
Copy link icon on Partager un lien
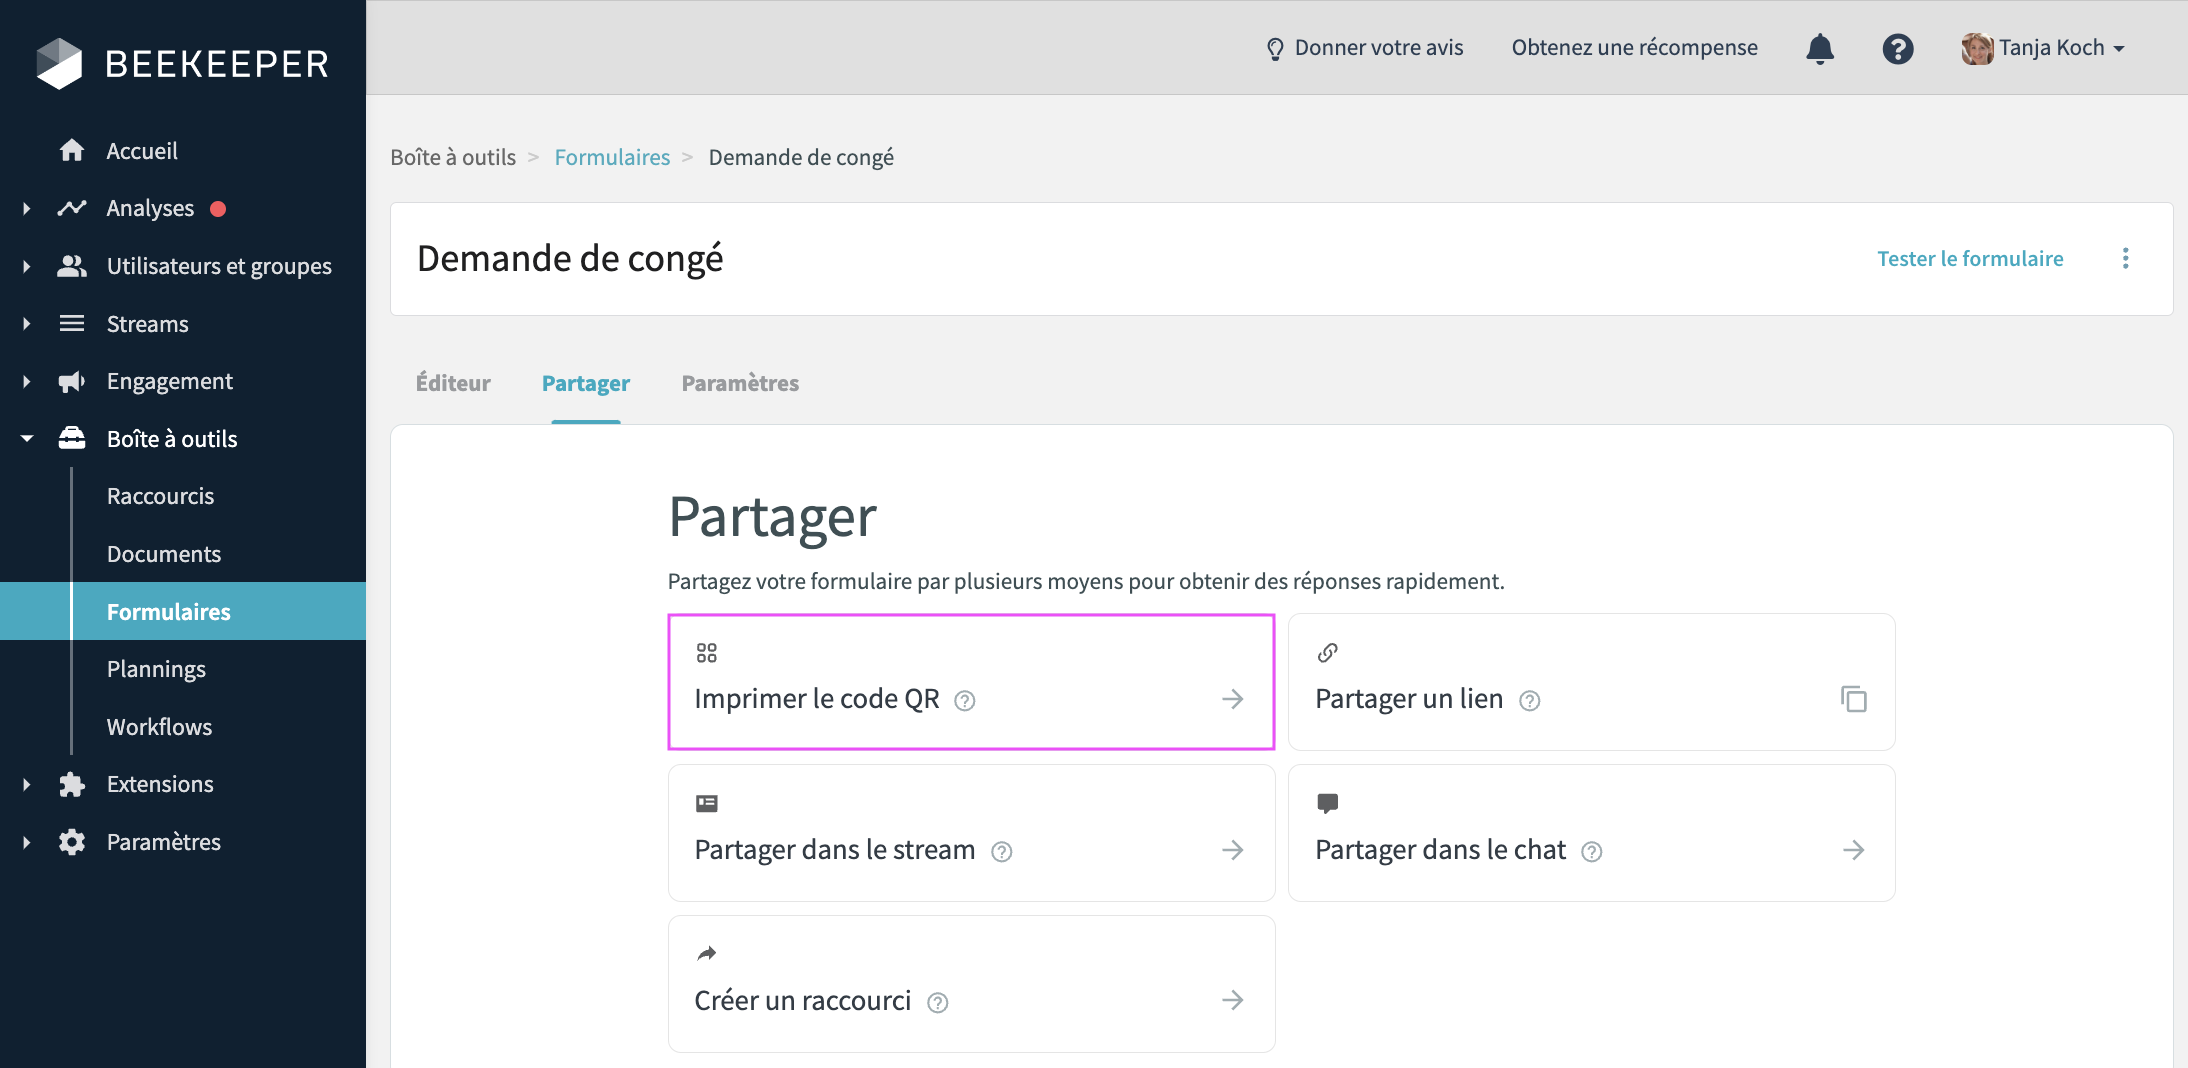(1853, 699)
